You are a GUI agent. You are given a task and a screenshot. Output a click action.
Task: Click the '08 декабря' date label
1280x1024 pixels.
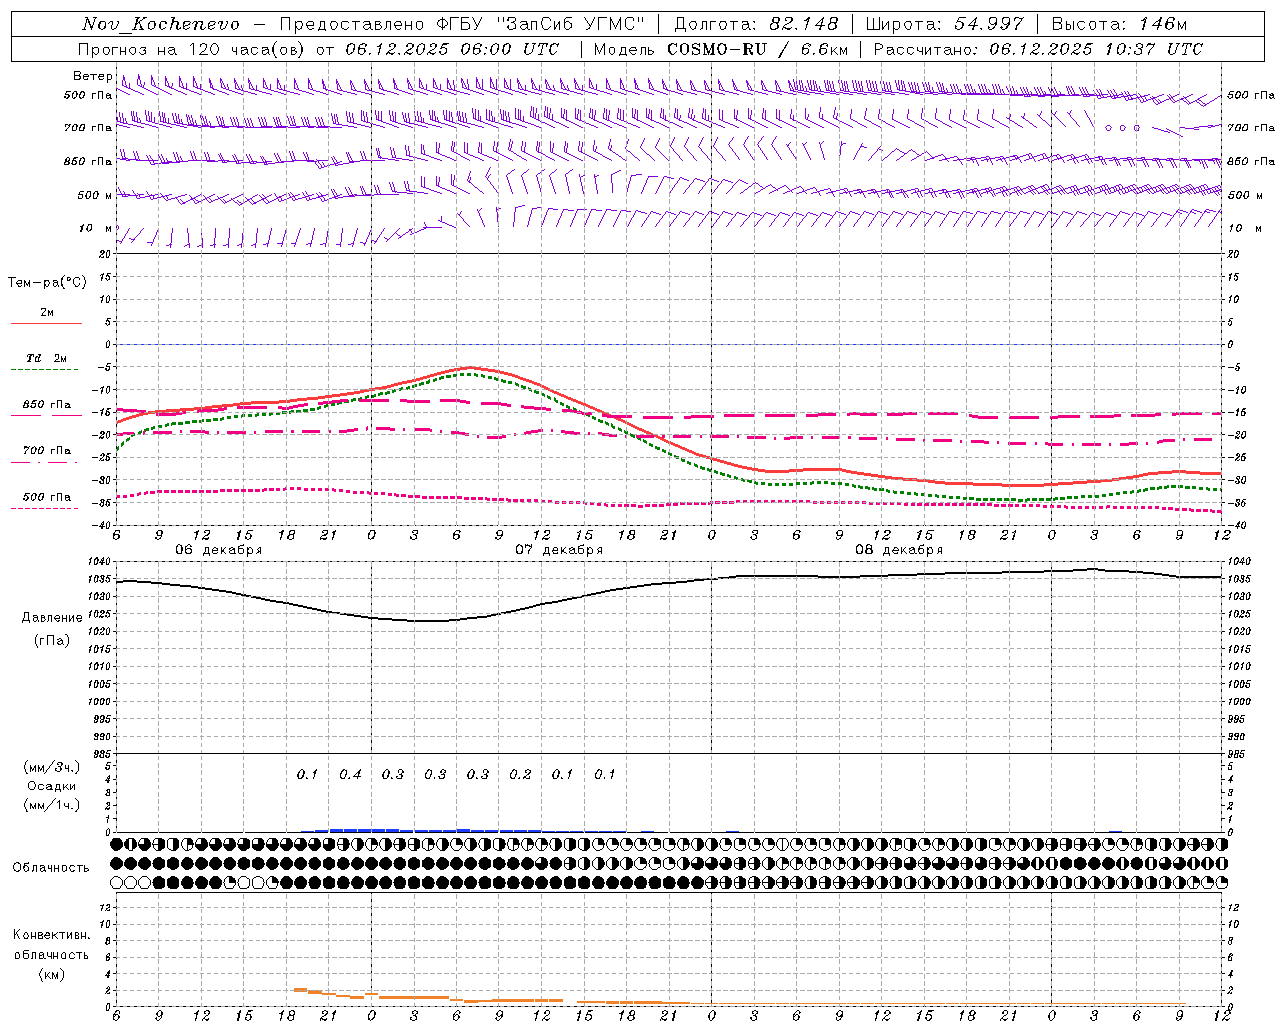click(x=899, y=550)
